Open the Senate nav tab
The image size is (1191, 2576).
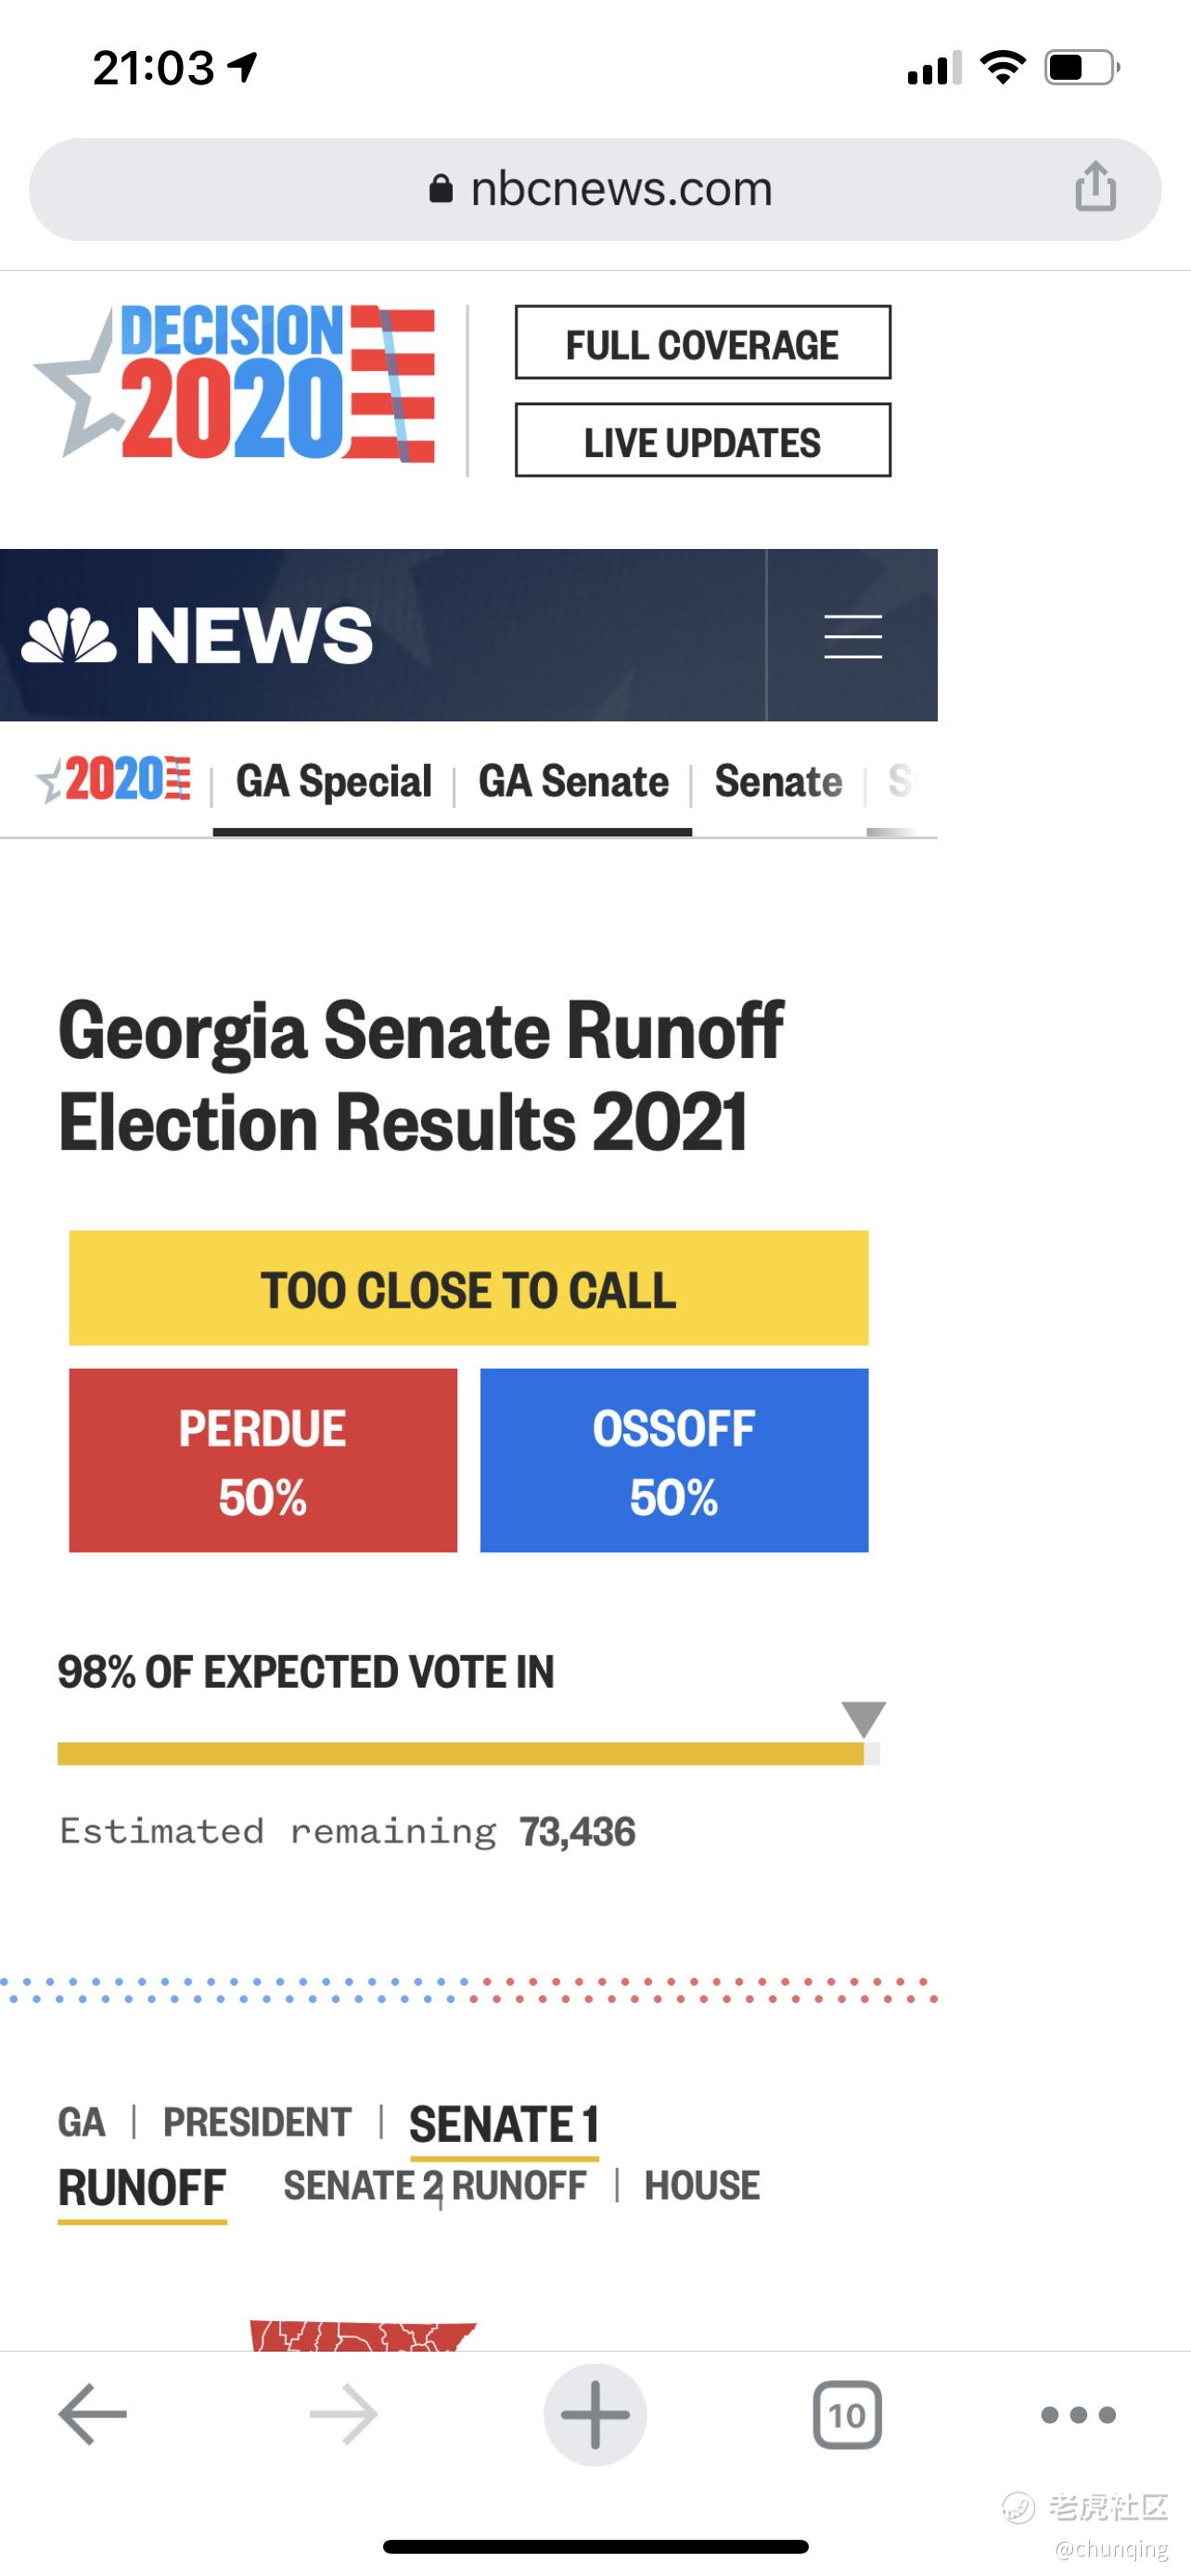(778, 781)
